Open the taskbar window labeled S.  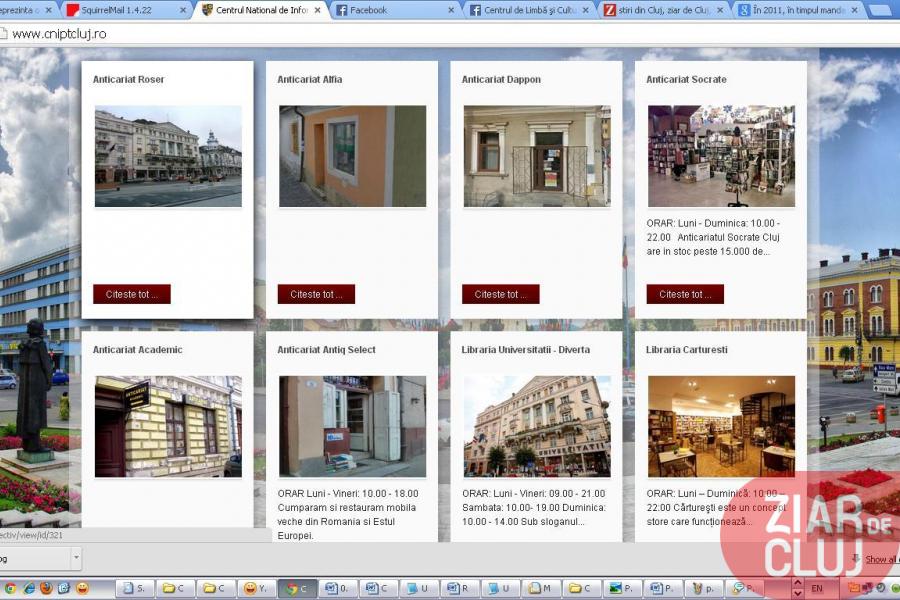pyautogui.click(x=135, y=588)
